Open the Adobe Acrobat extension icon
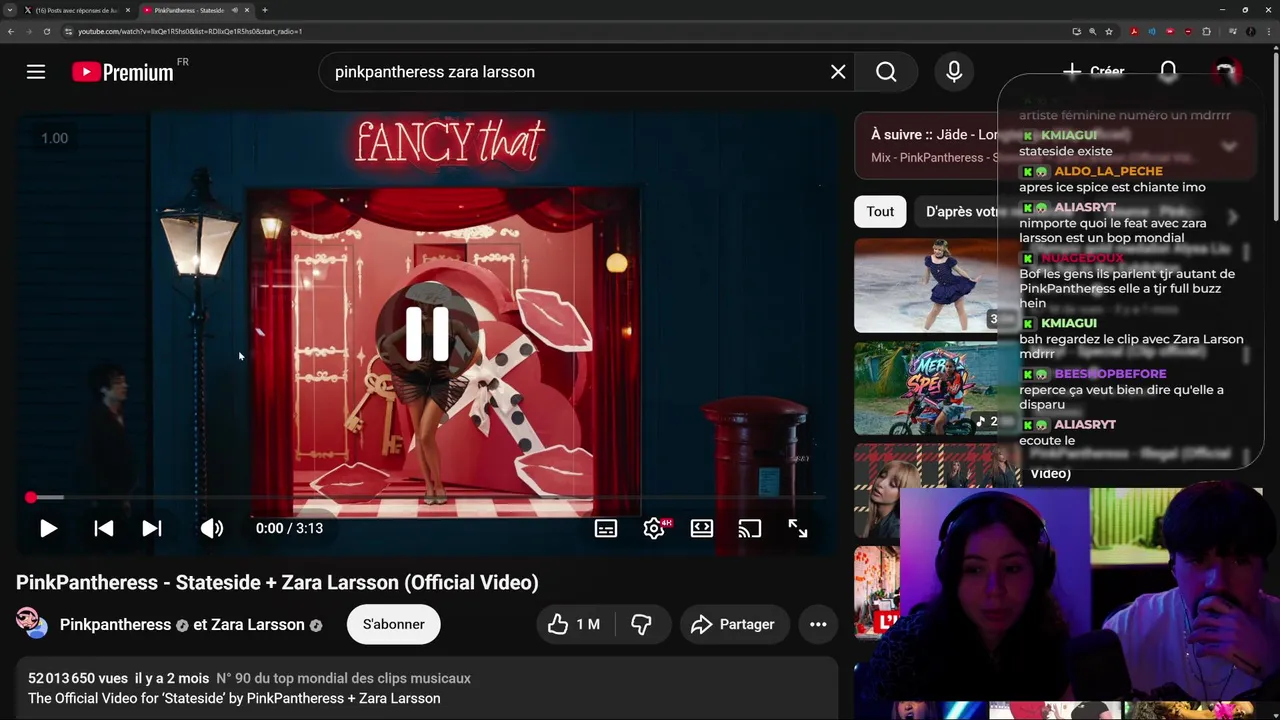Image resolution: width=1280 pixels, height=720 pixels. [1134, 31]
